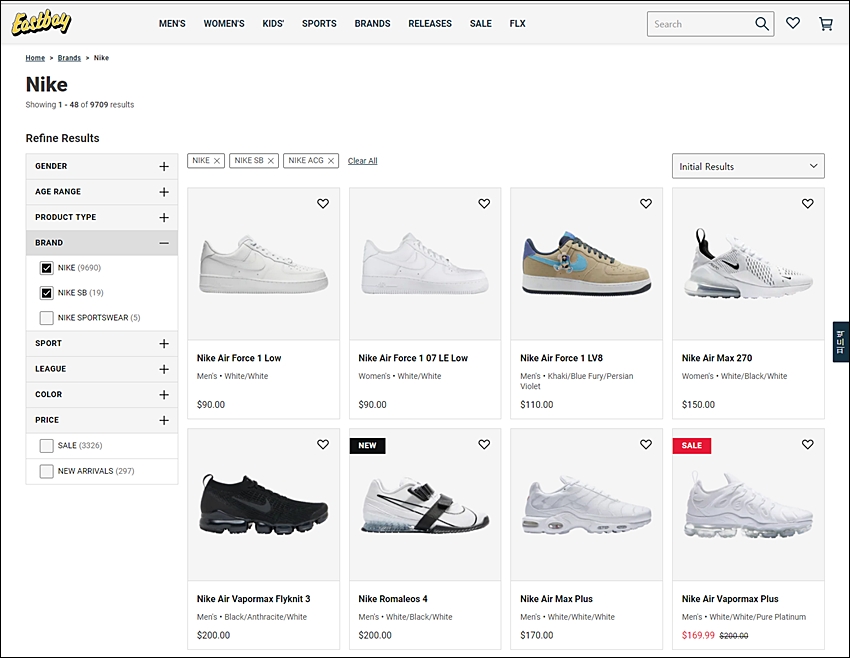
Task: Open the SPORTS menu
Action: (x=319, y=24)
